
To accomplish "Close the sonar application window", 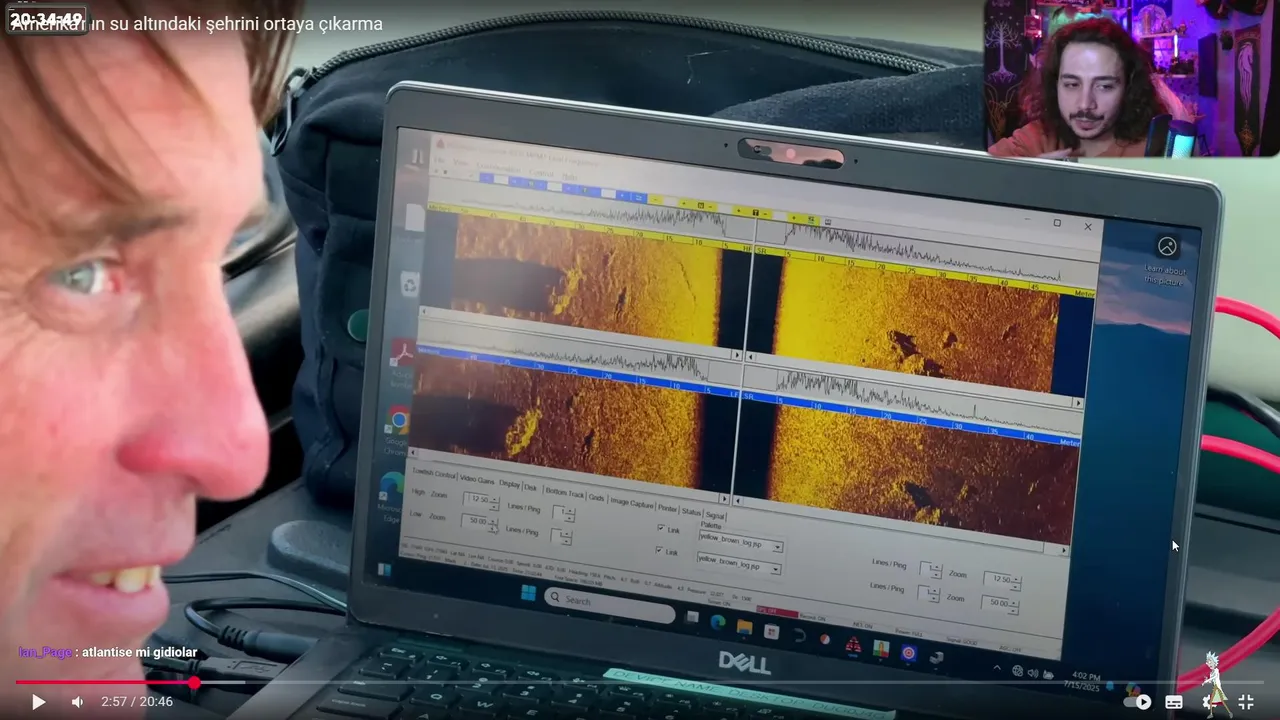I will point(1088,227).
